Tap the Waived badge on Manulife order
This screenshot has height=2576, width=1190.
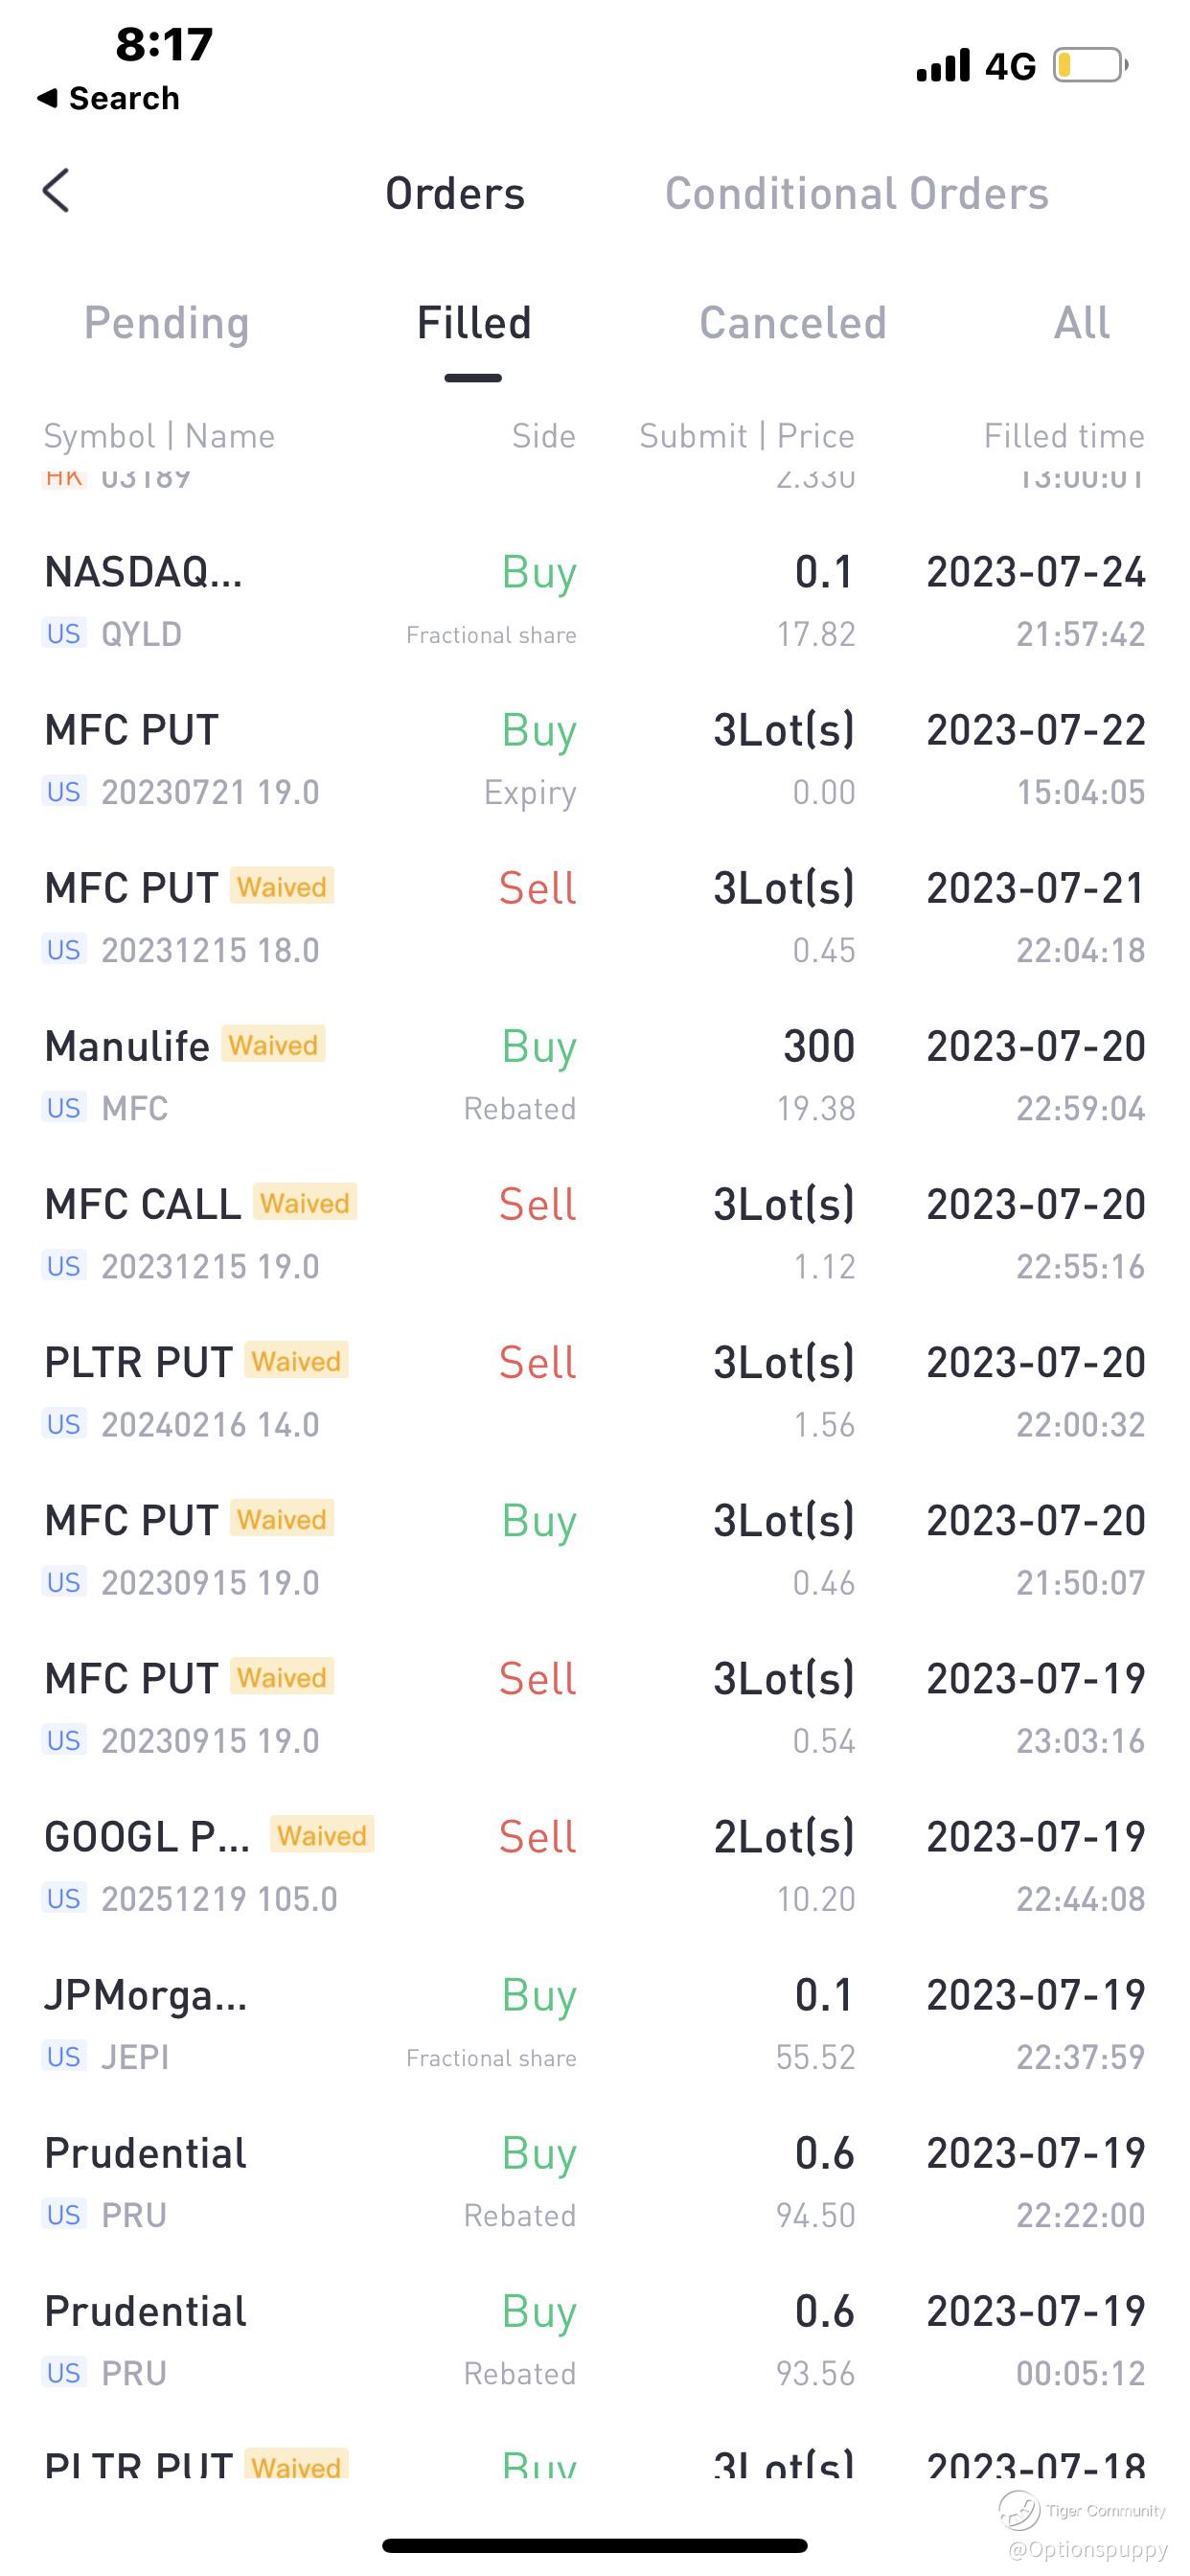273,1045
